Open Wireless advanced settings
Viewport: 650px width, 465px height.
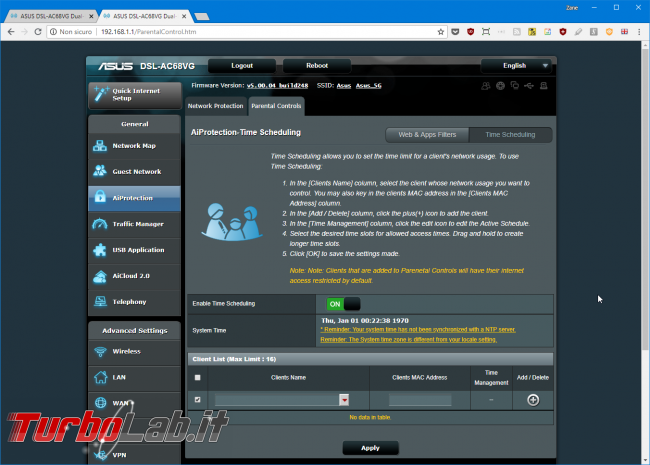(x=135, y=351)
